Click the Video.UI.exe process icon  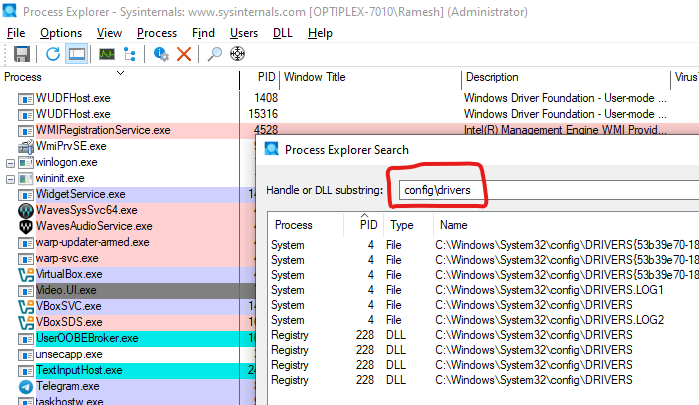click(x=26, y=291)
